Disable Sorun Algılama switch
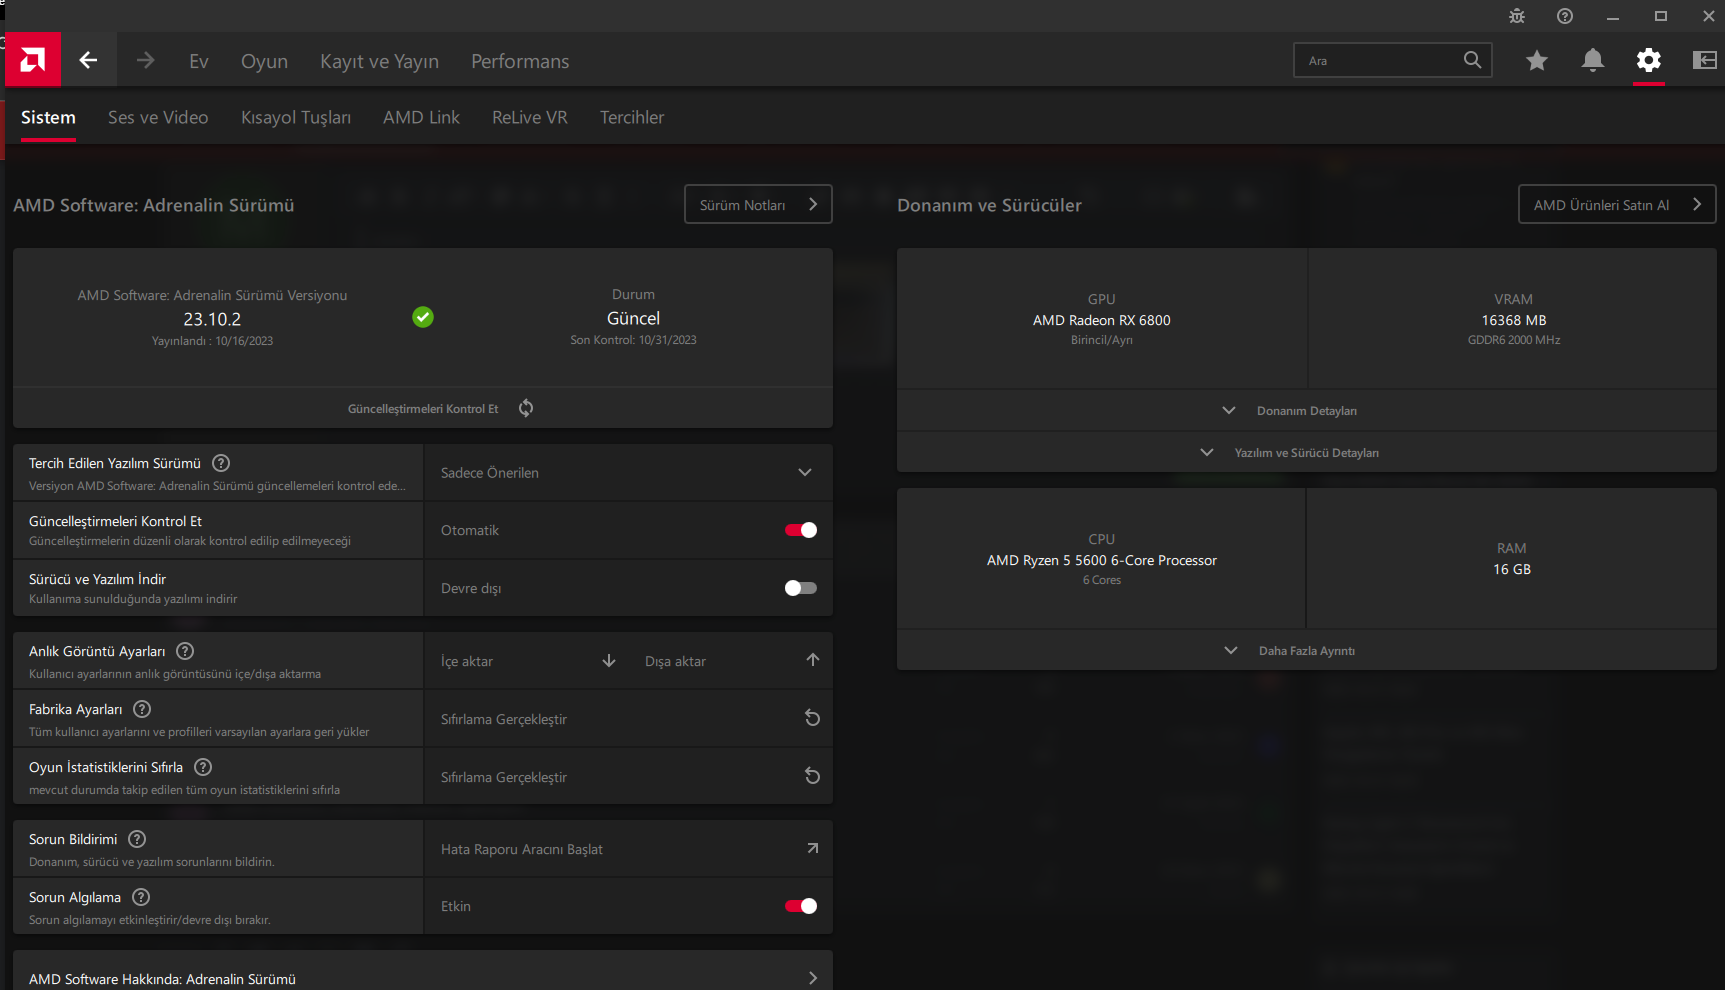1725x990 pixels. click(801, 906)
